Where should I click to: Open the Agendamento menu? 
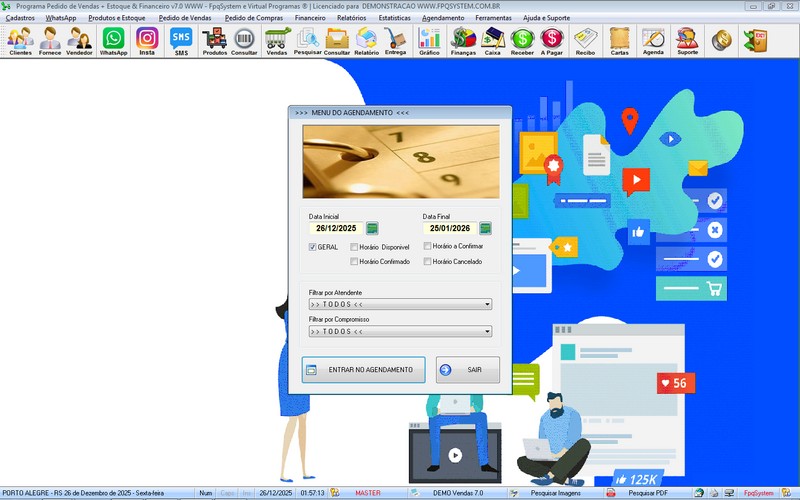443,18
